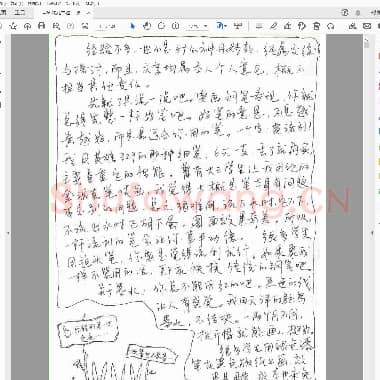Switch to the 工具 tab
Viewport: 380px width, 380px height.
pos(19,12)
